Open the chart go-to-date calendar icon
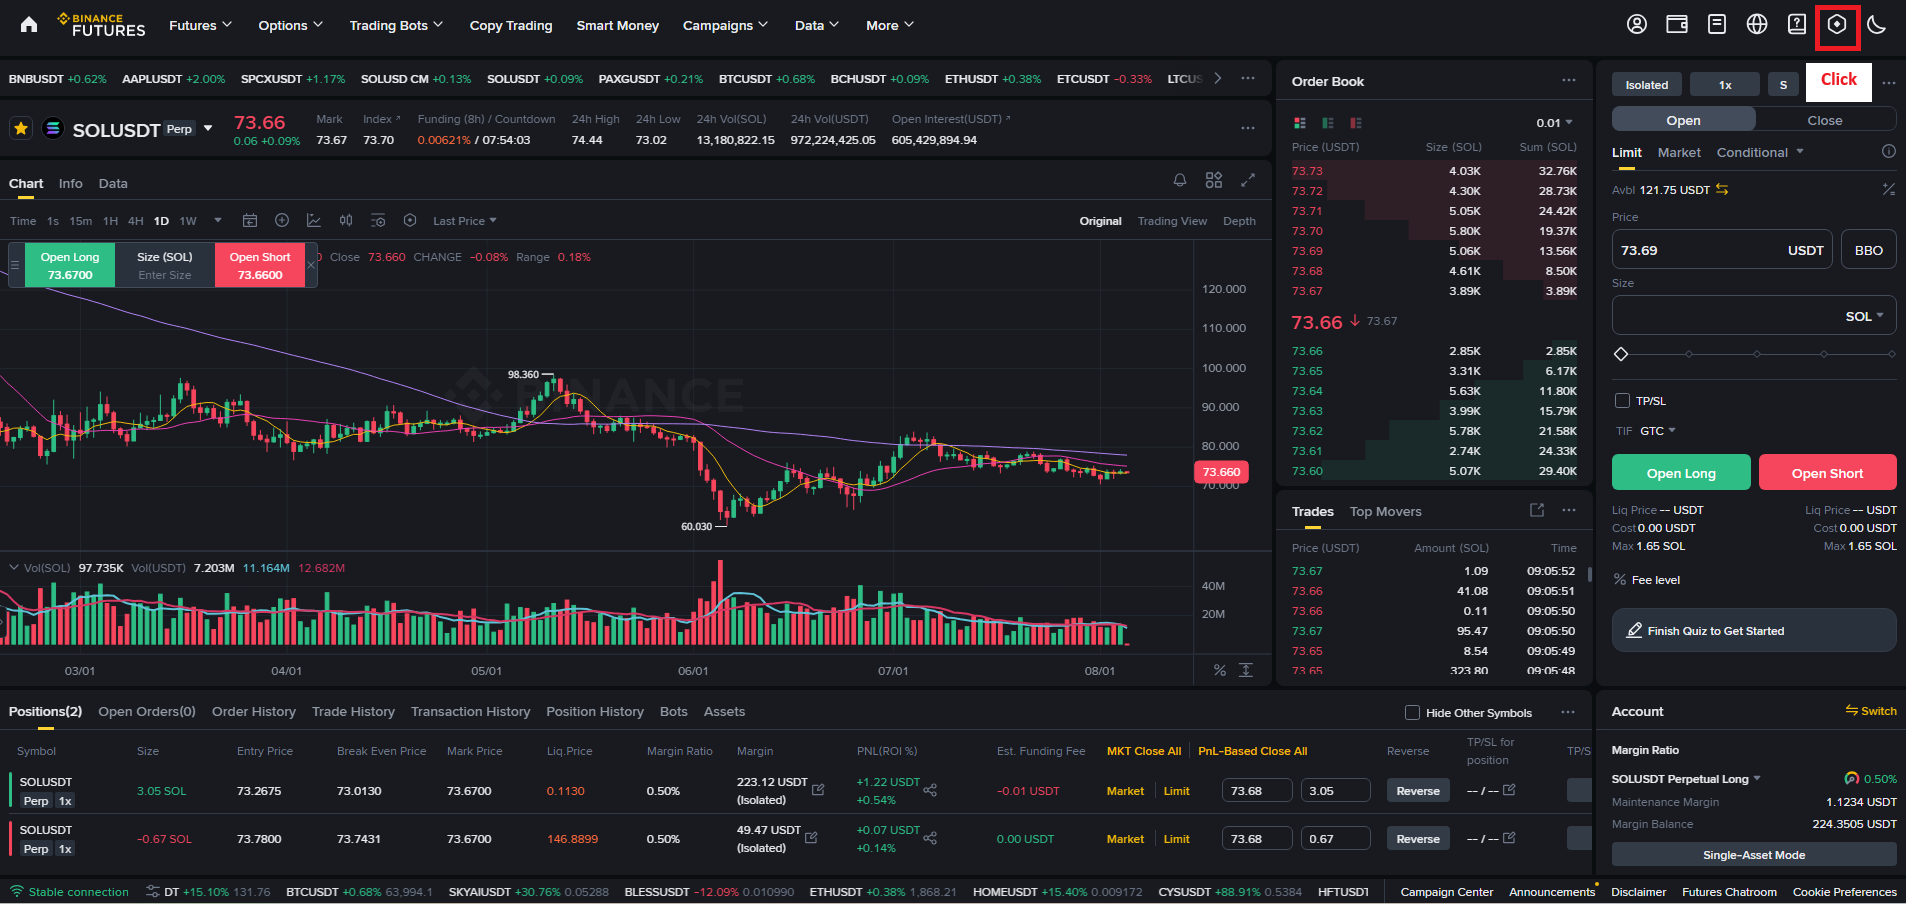The width and height of the screenshot is (1906, 904). point(250,220)
